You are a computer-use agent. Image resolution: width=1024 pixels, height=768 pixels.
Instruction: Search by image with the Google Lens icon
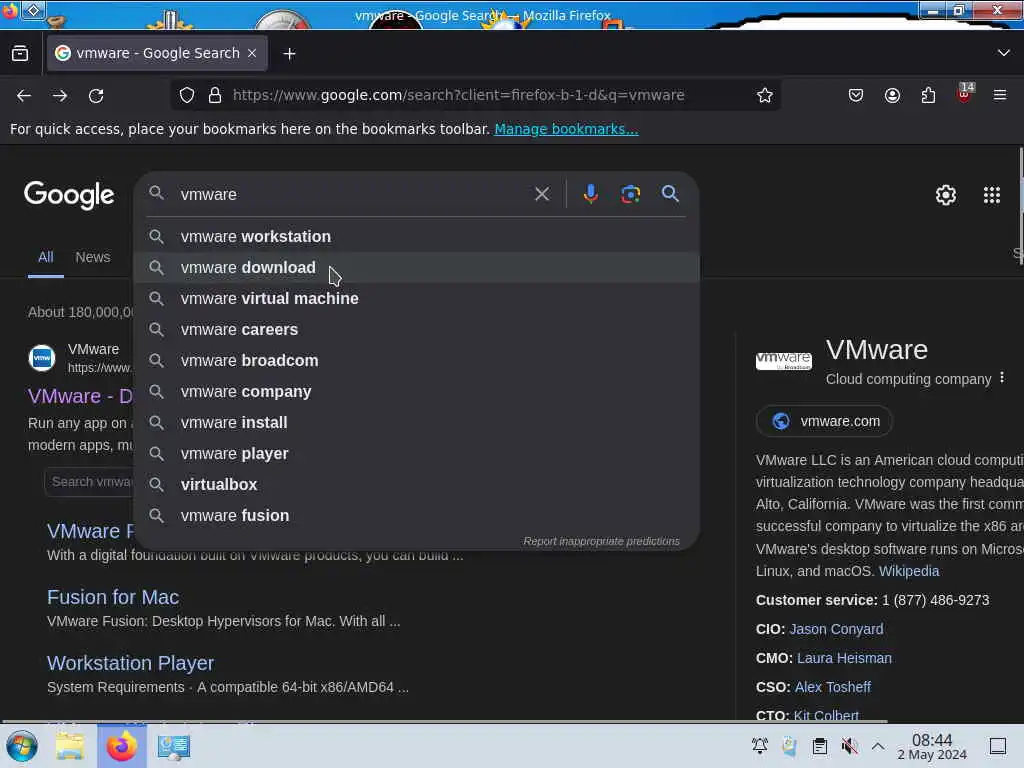pyautogui.click(x=630, y=194)
